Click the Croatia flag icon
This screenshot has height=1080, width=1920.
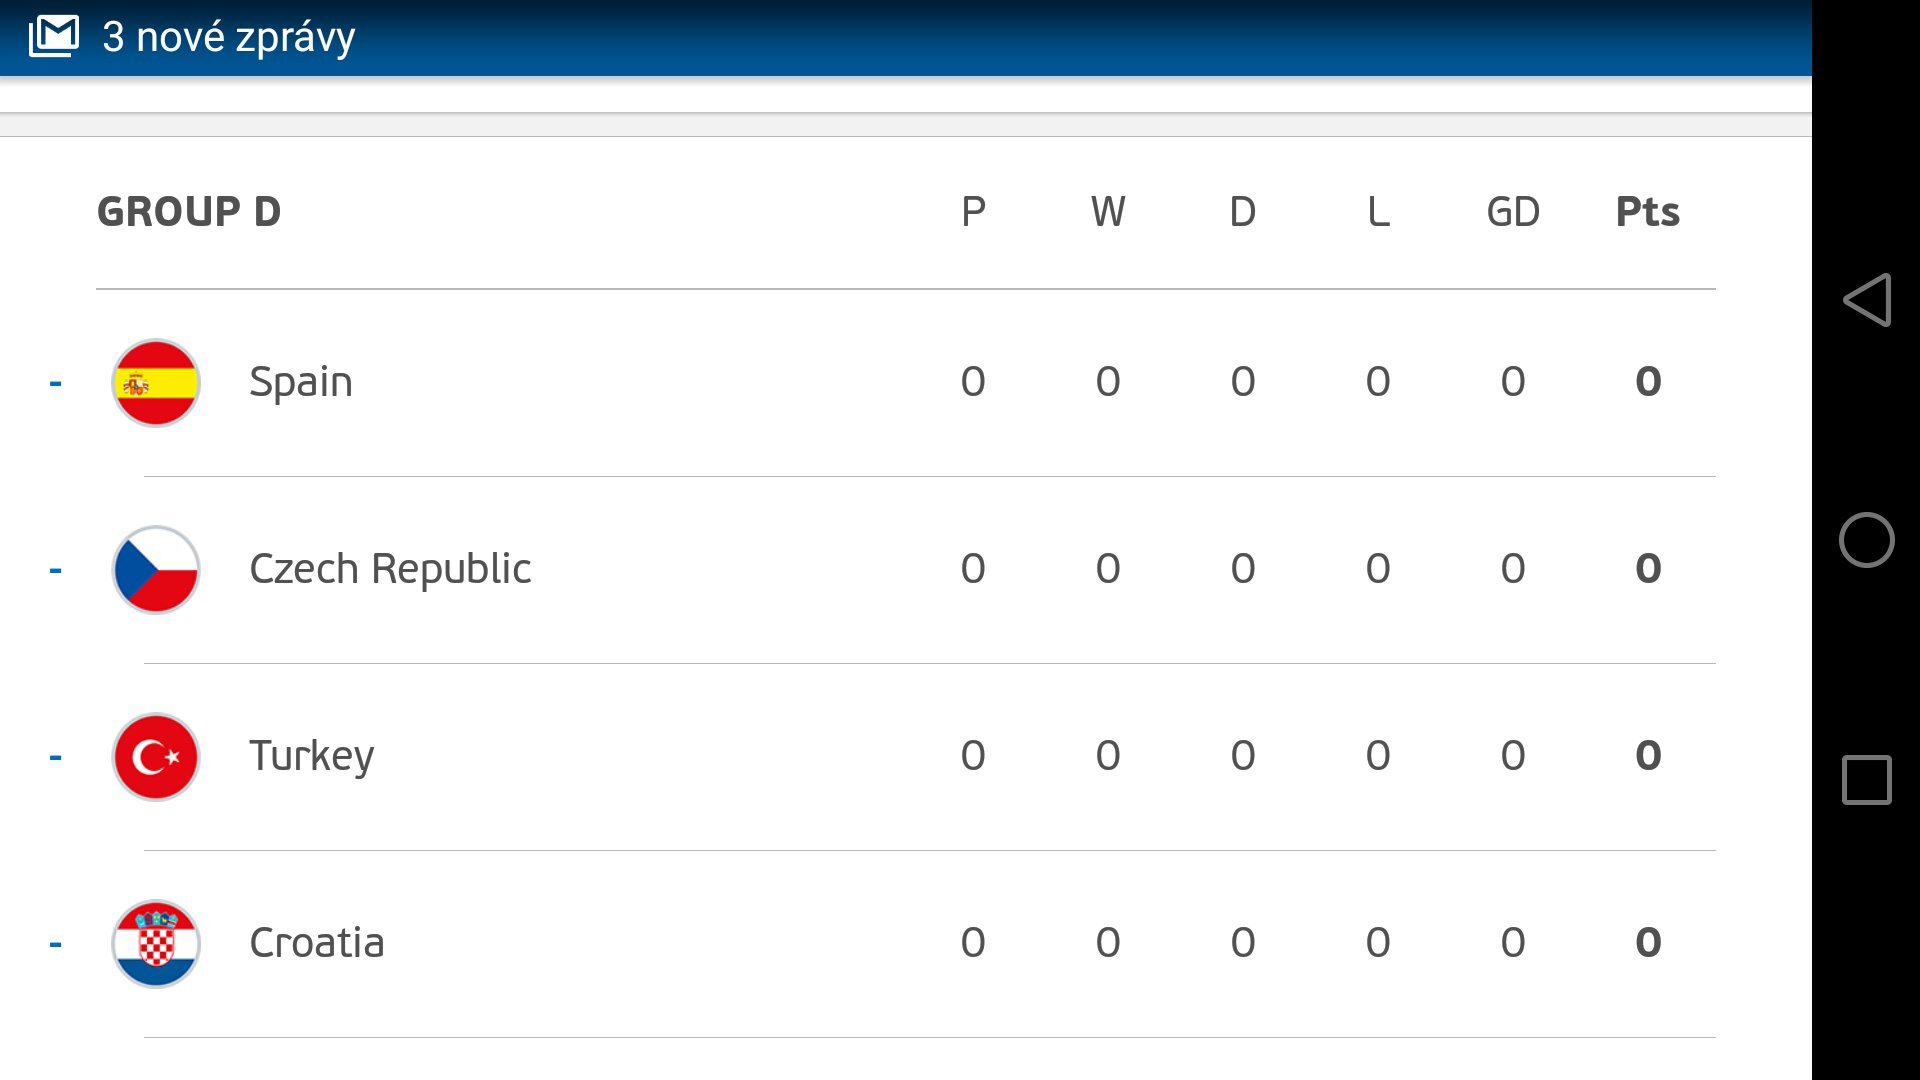click(x=155, y=943)
